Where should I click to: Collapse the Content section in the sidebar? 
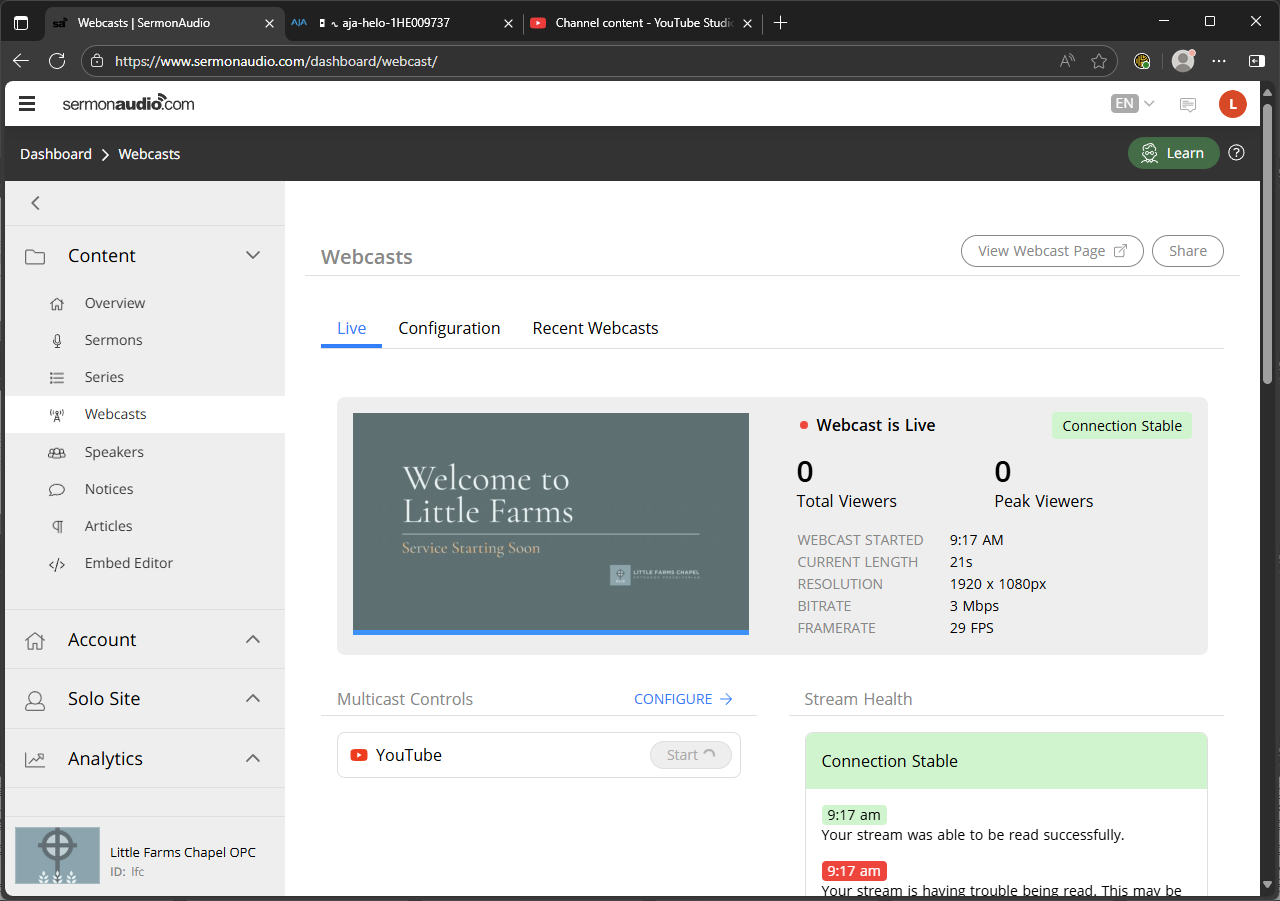click(x=253, y=256)
